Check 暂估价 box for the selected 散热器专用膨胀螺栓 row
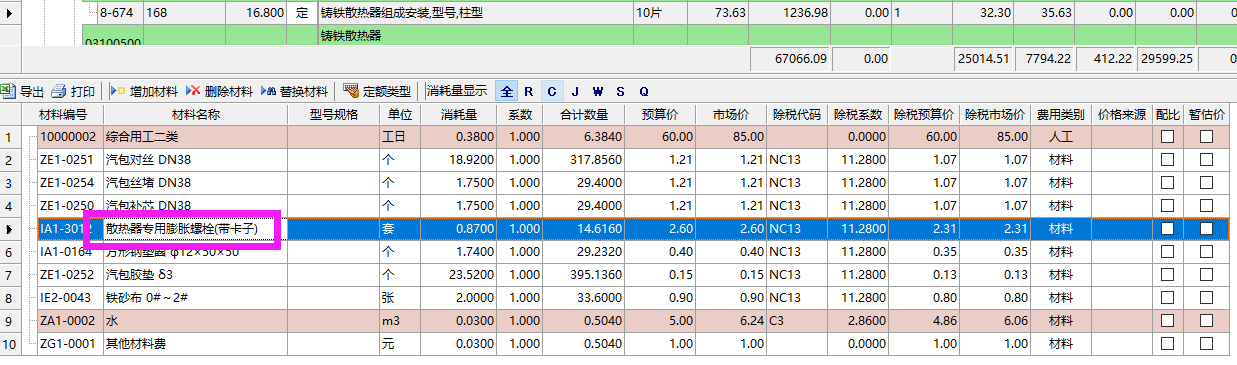The width and height of the screenshot is (1237, 365). coord(1207,229)
